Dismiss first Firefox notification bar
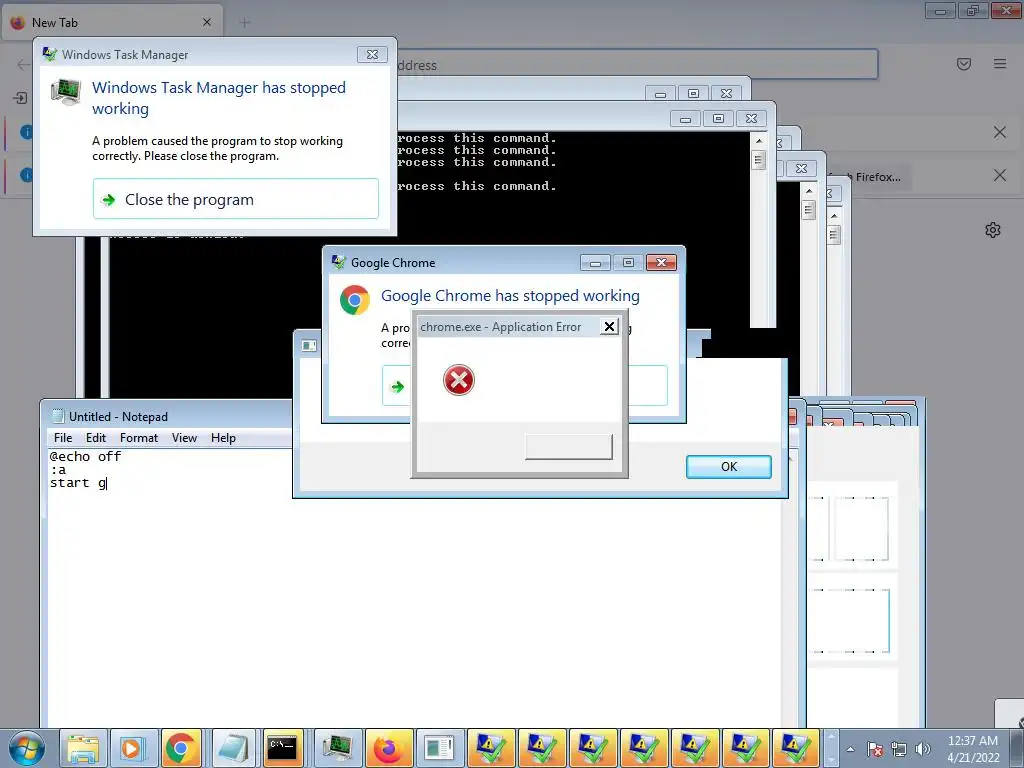The image size is (1024, 768). tap(999, 133)
